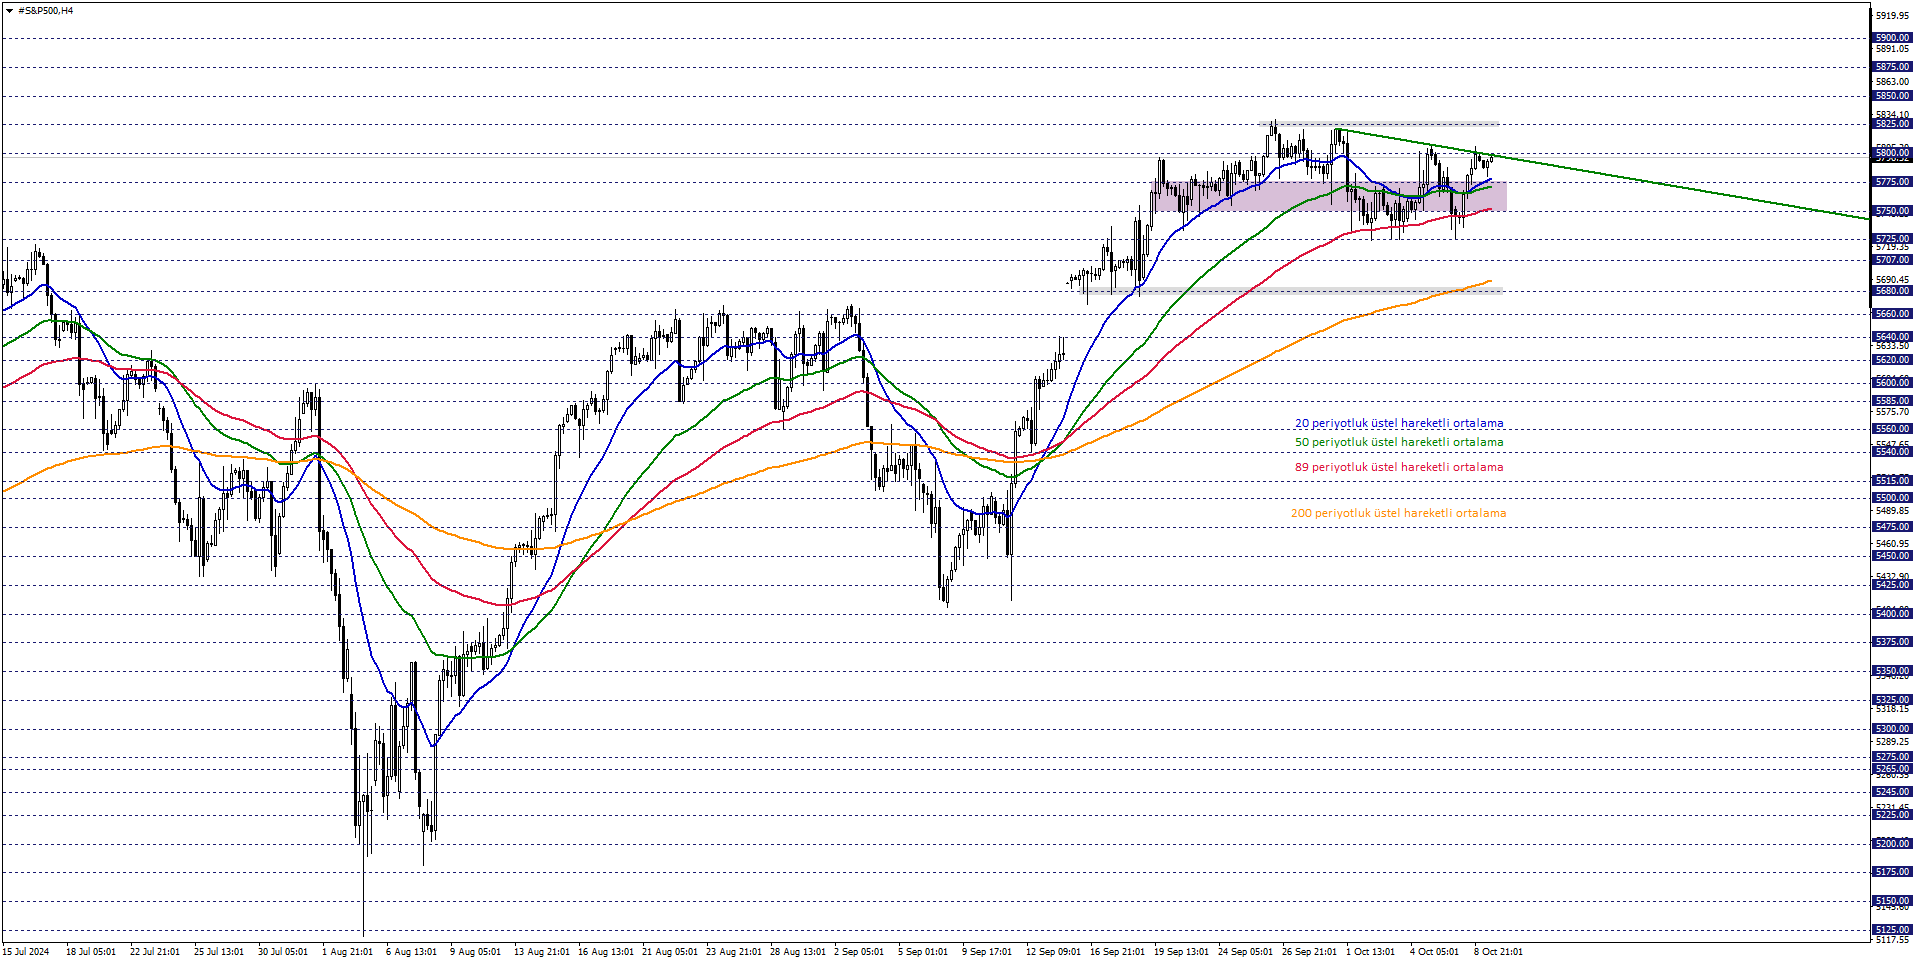
Task: Click the 1 Aug 21:01 time label
Action: coord(347,952)
